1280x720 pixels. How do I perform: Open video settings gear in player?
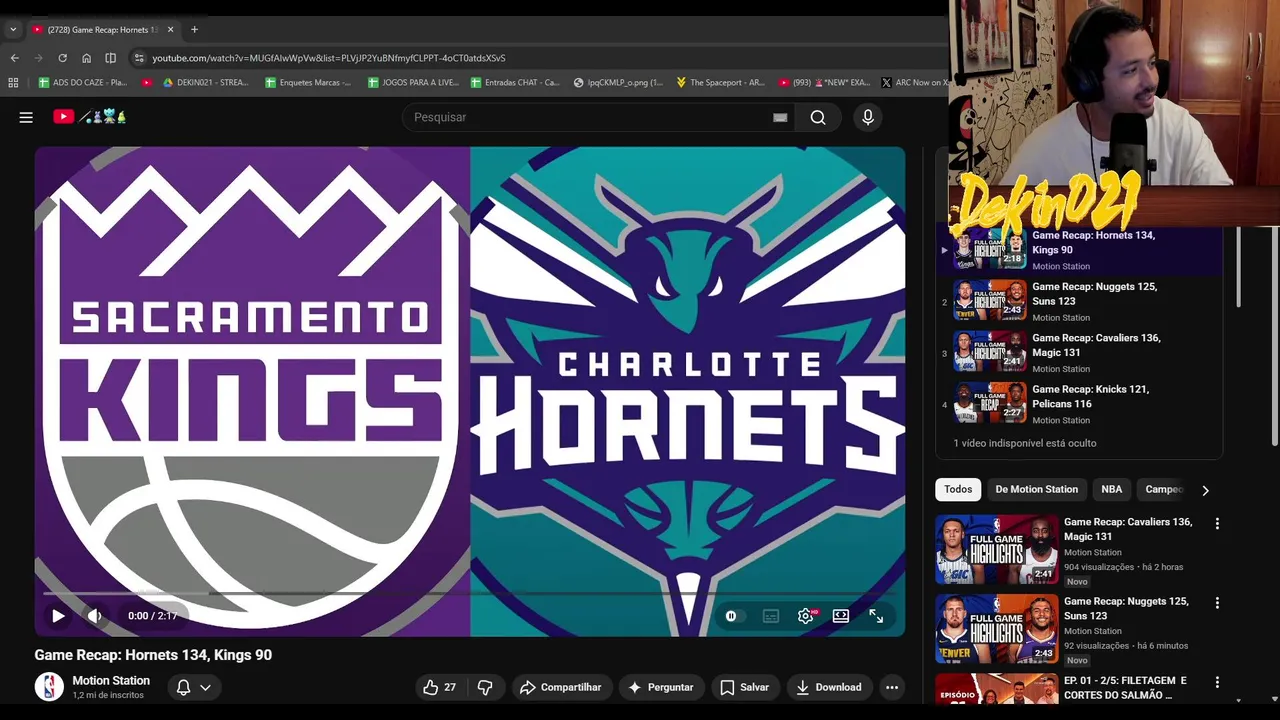[806, 616]
